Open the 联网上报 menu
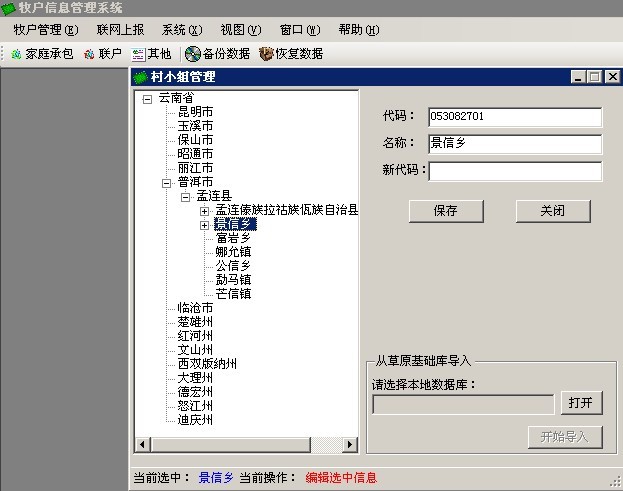The width and height of the screenshot is (623, 491). pos(120,30)
